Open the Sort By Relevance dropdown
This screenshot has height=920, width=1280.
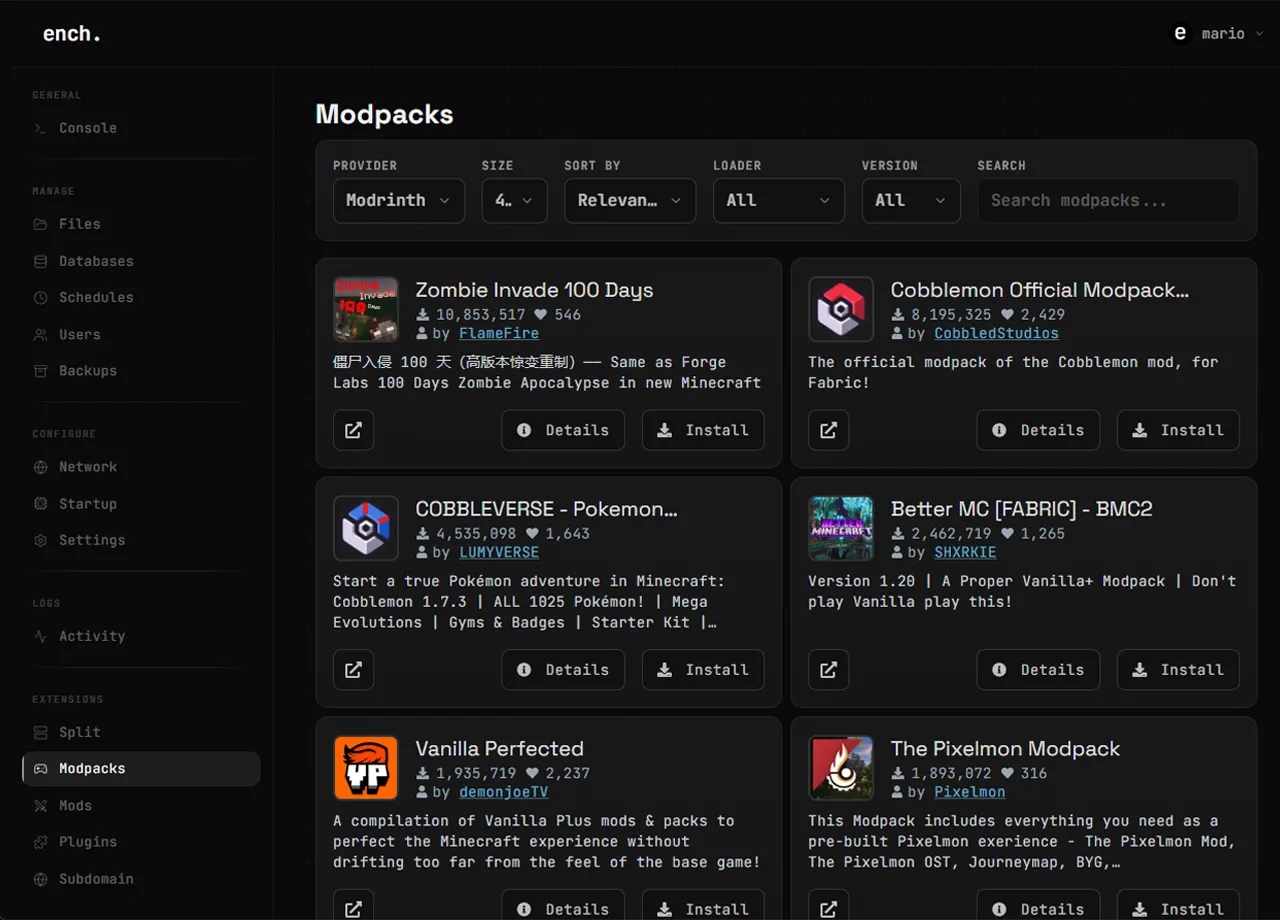pos(630,200)
